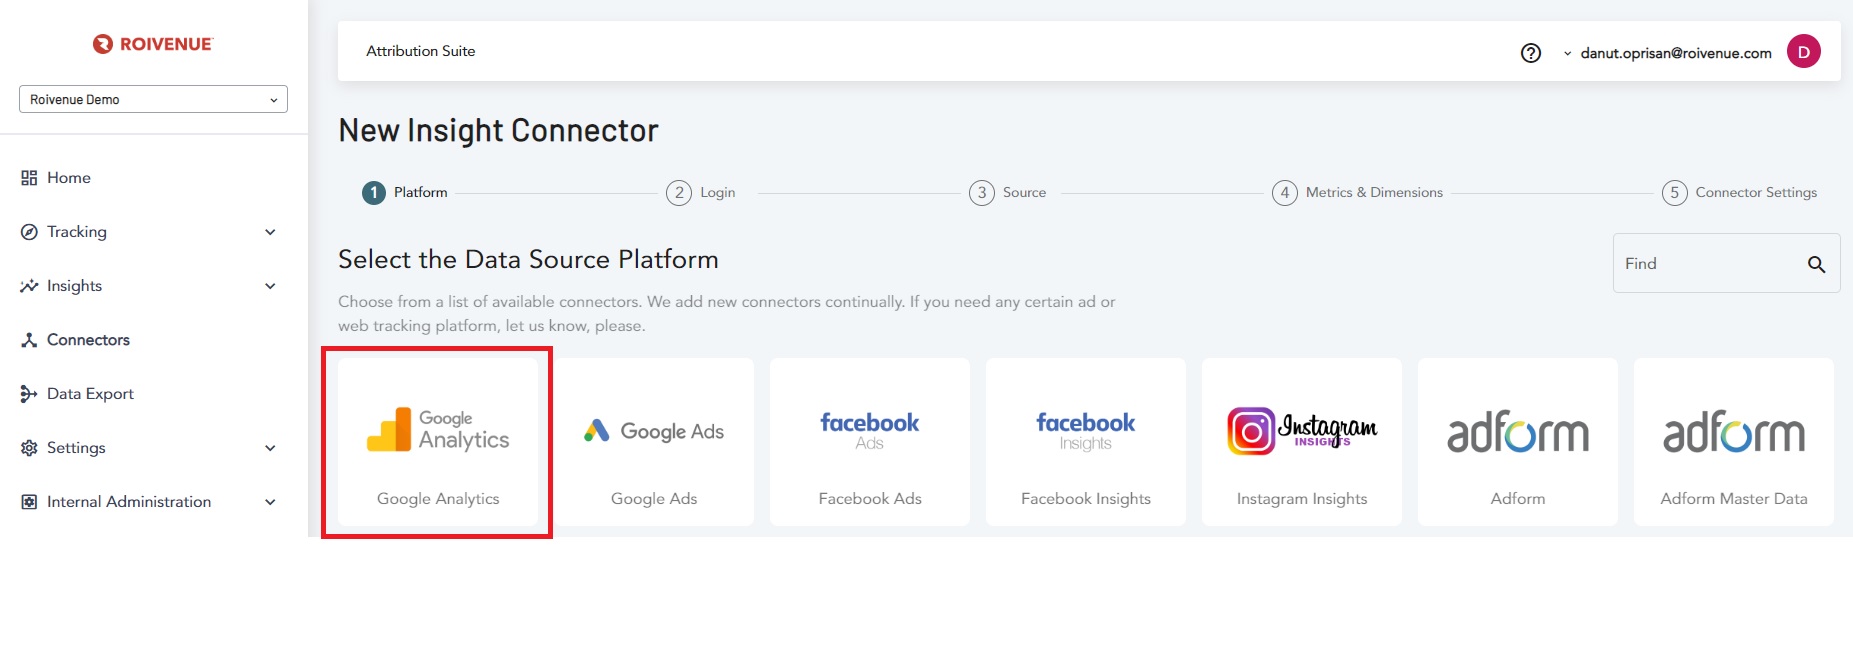This screenshot has height=648, width=1853.
Task: Click the search magnifier icon
Action: coord(1817,264)
